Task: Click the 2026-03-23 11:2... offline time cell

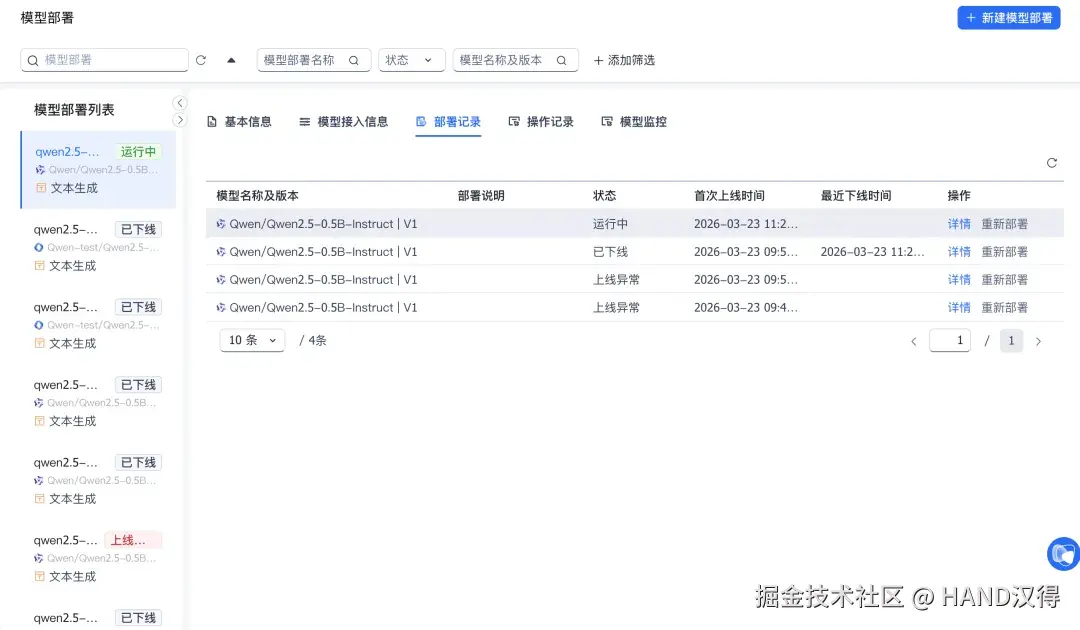Action: [872, 252]
